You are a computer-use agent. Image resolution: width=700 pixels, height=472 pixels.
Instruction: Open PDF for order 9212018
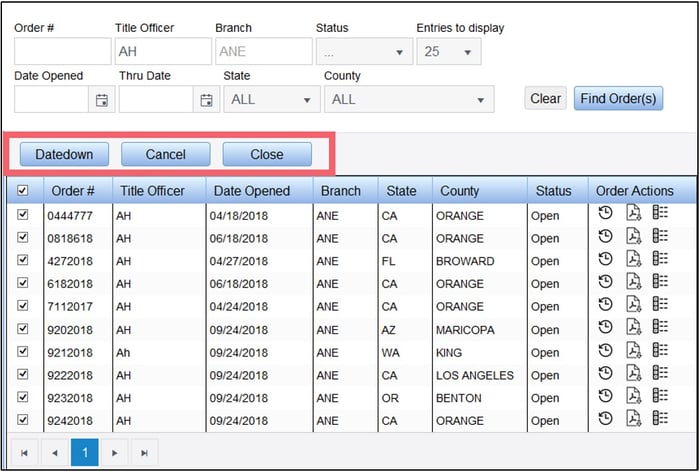pyautogui.click(x=633, y=350)
